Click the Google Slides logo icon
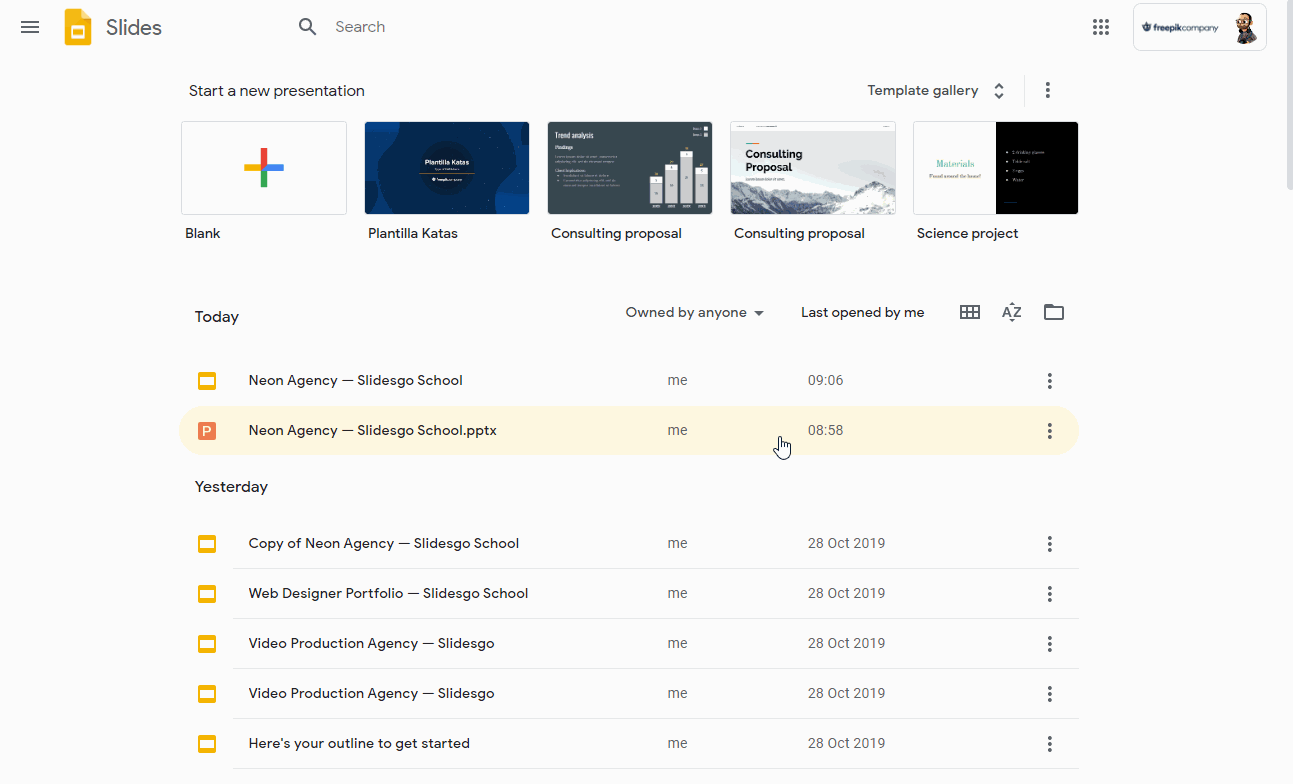Image resolution: width=1293 pixels, height=784 pixels. (x=78, y=27)
